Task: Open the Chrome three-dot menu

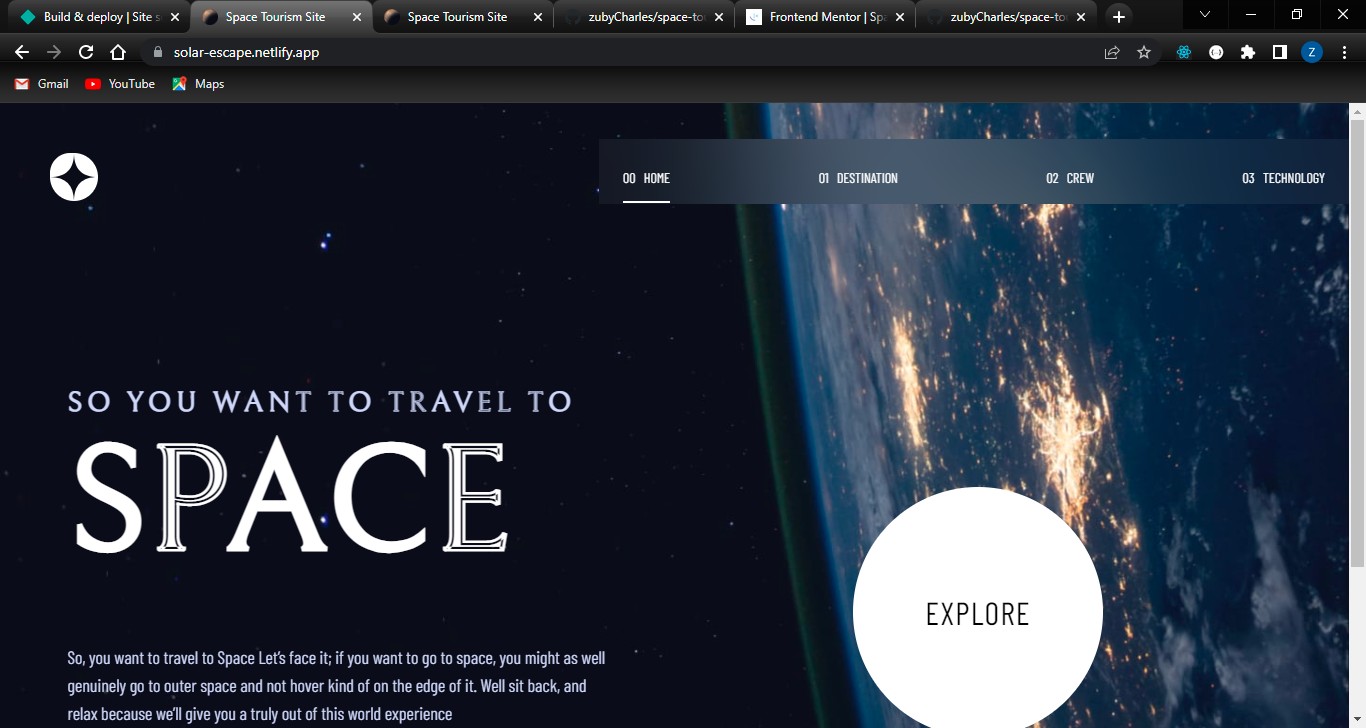Action: (x=1343, y=51)
